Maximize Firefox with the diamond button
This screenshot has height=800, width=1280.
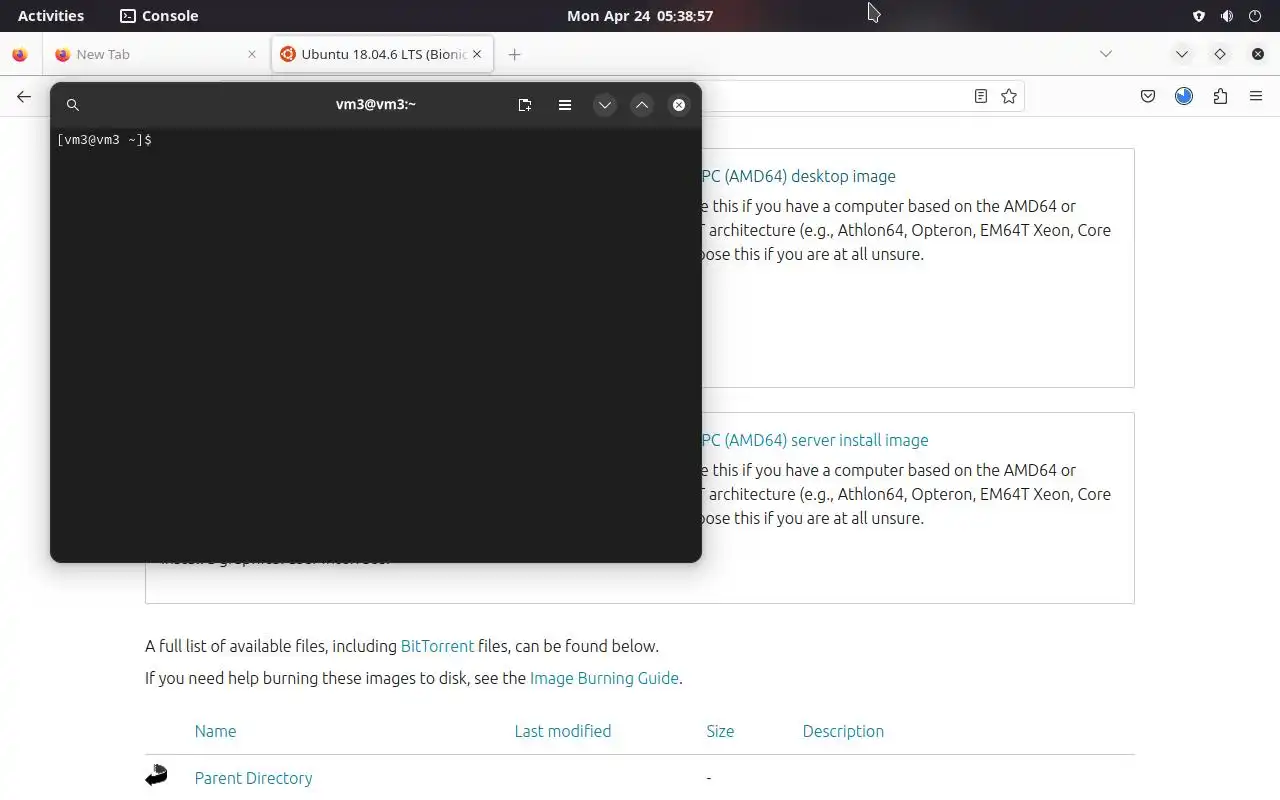point(1220,54)
